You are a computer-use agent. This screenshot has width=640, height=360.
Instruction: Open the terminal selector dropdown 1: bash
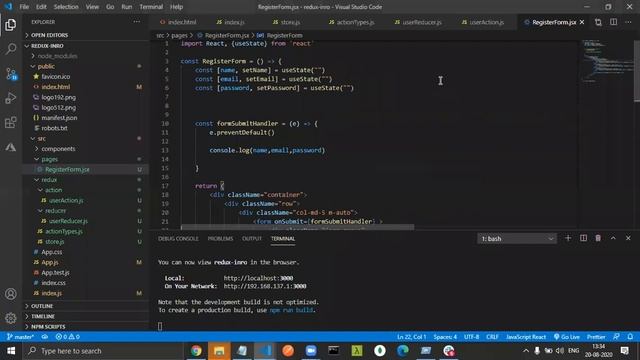pyautogui.click(x=517, y=238)
